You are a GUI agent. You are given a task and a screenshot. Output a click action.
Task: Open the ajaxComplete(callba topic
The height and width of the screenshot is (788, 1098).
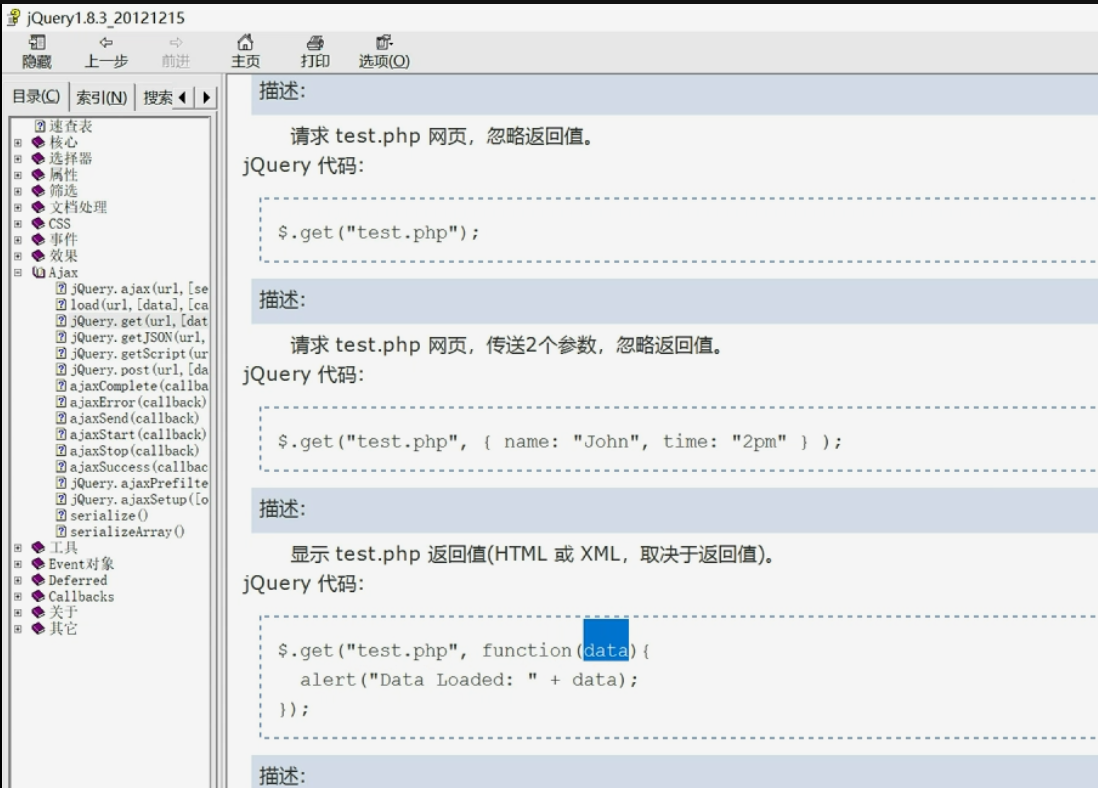point(132,386)
